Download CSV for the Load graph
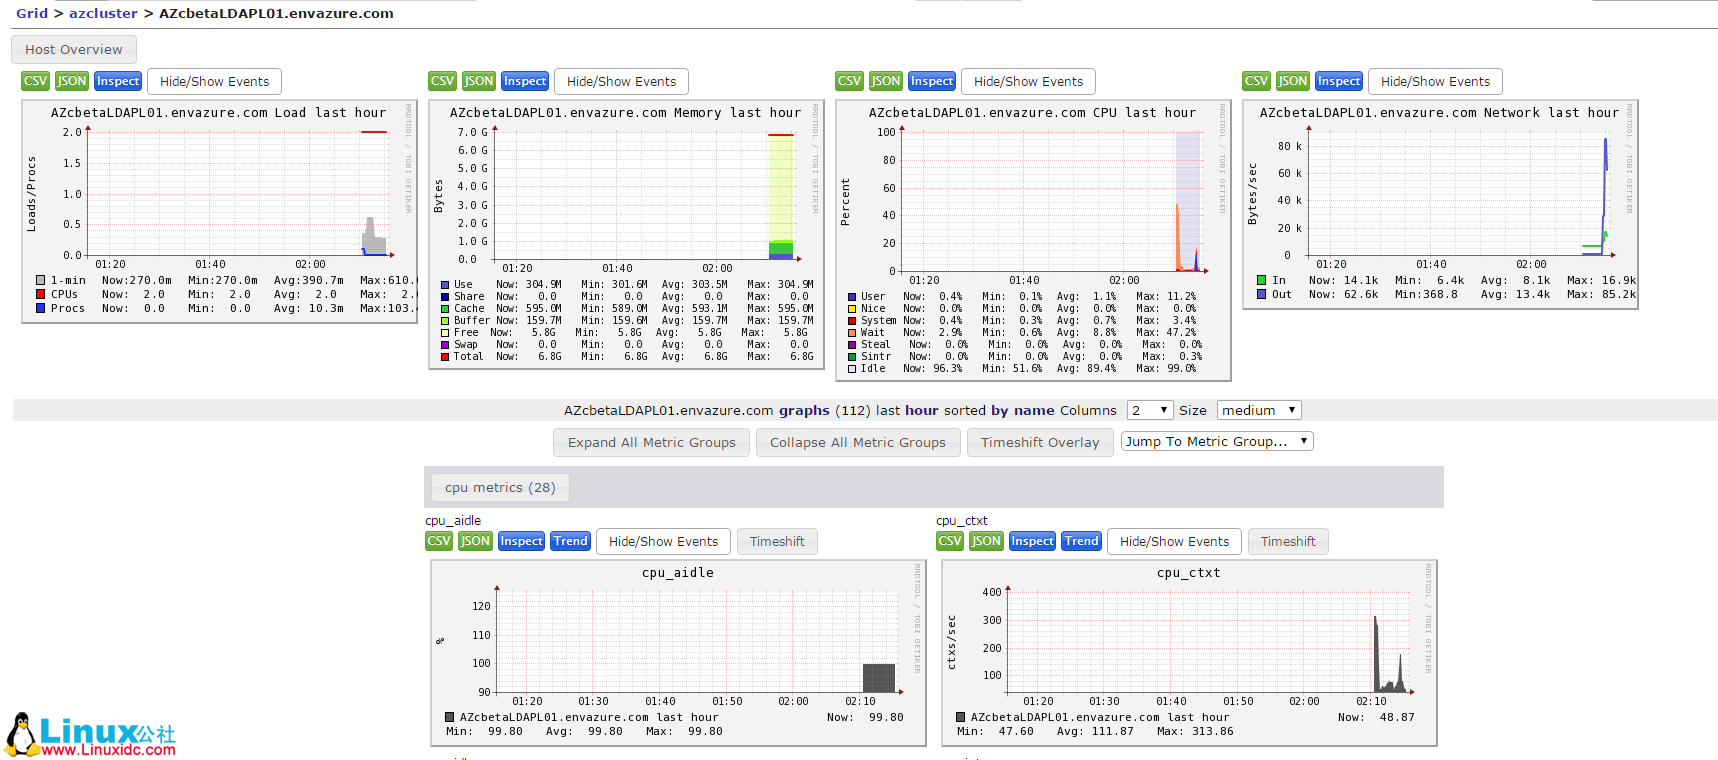 point(35,81)
